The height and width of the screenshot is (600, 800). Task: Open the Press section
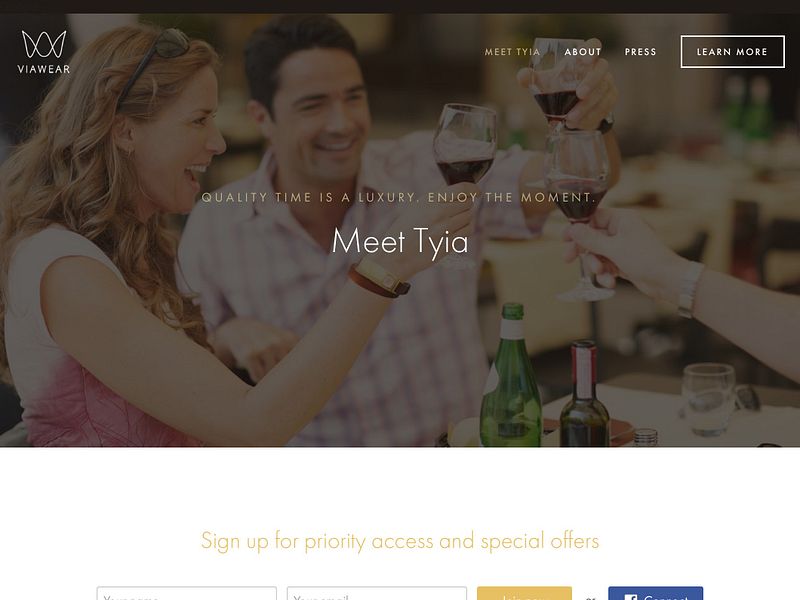pos(640,52)
